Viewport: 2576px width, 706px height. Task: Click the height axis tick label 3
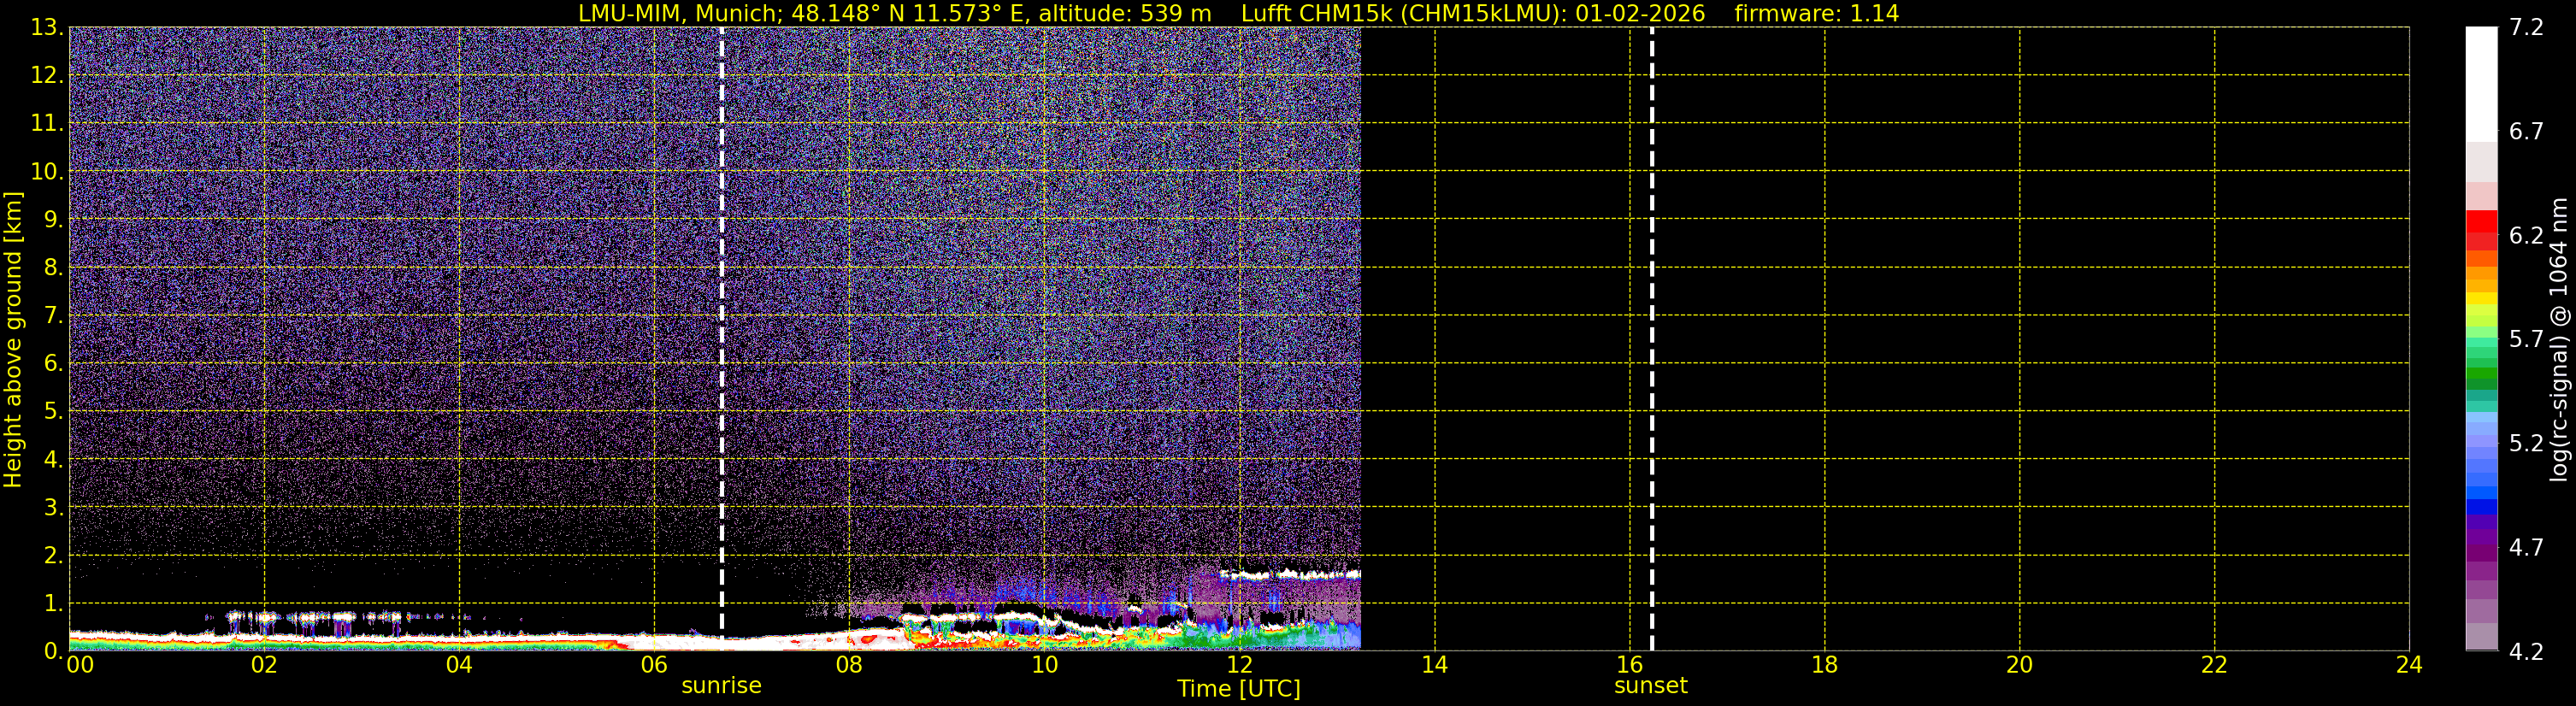tap(52, 507)
